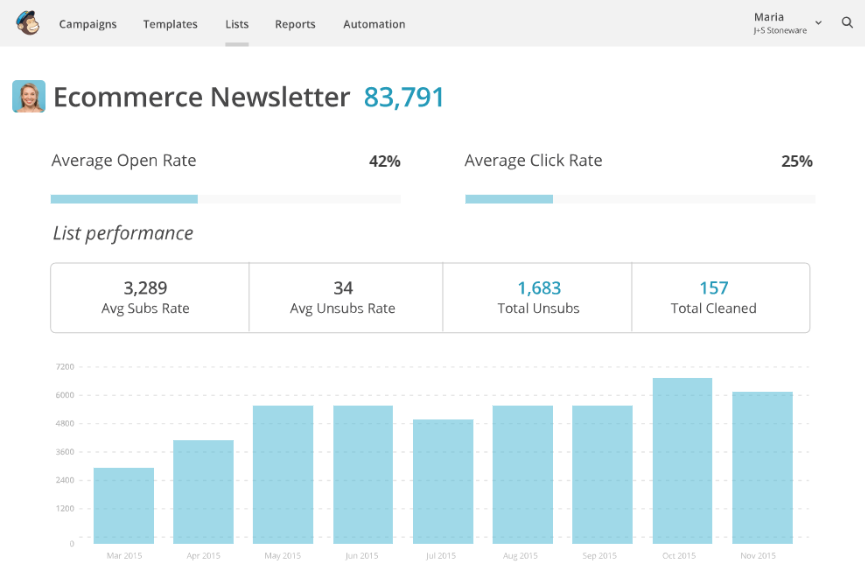
Task: Click the Mailchimp monkey logo
Action: (x=28, y=23)
